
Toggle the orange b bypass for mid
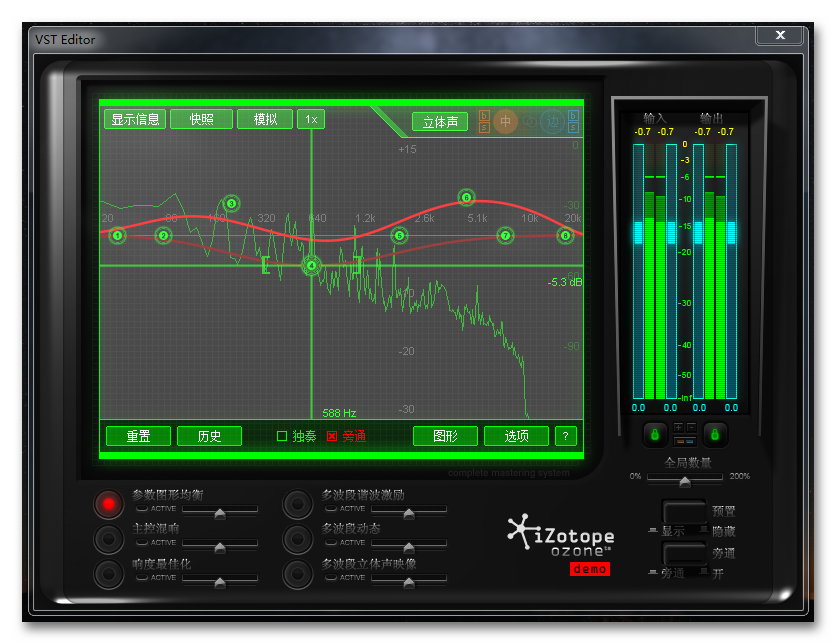(484, 116)
